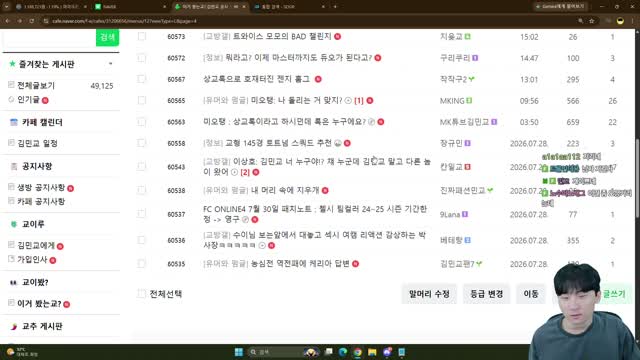Open the Windows Start menu icon

click(239, 352)
